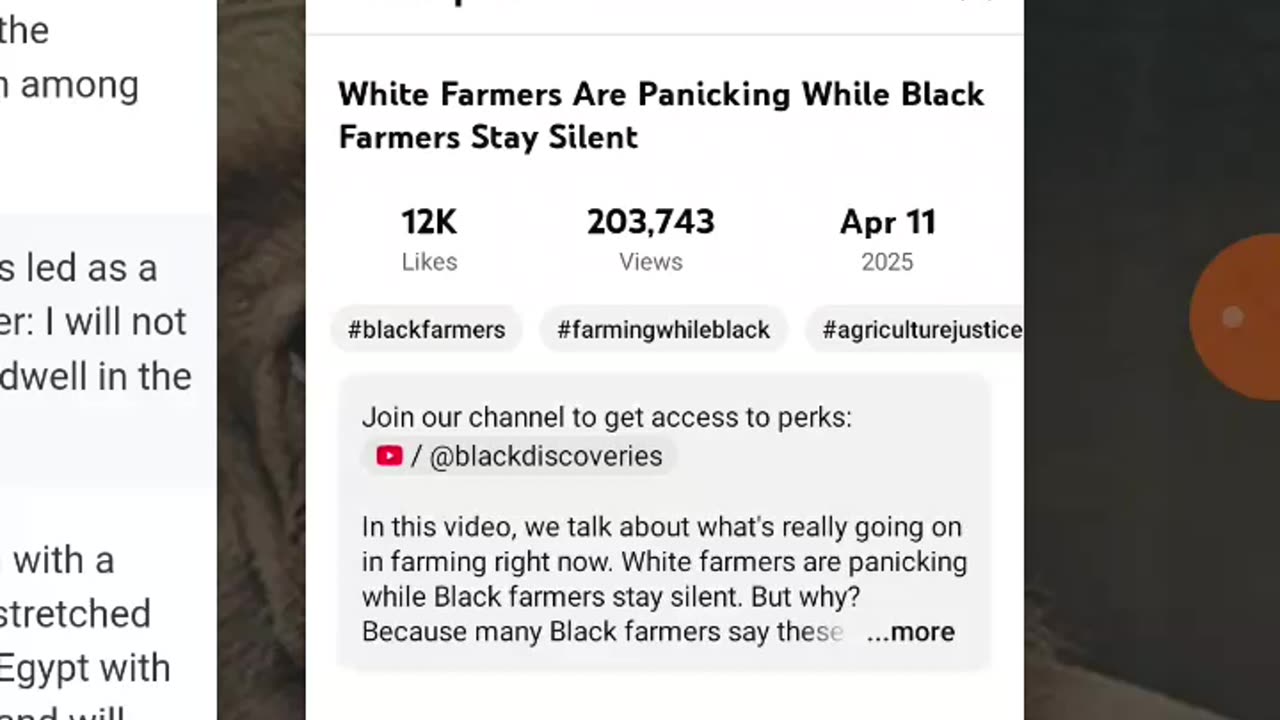Image resolution: width=1280 pixels, height=720 pixels.
Task: Click the White Farmers Are Panicking title
Action: click(x=661, y=115)
